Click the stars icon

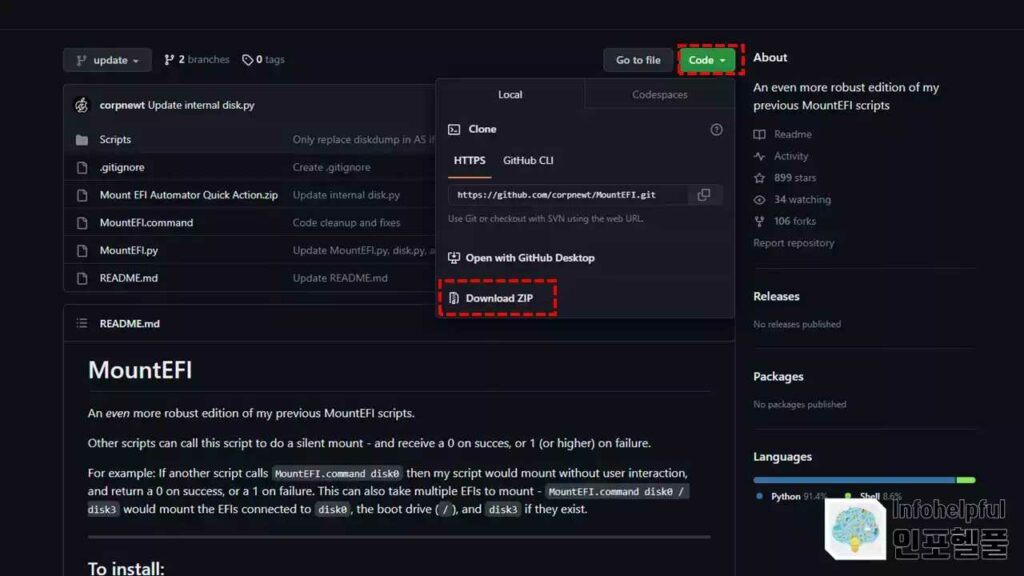760,178
